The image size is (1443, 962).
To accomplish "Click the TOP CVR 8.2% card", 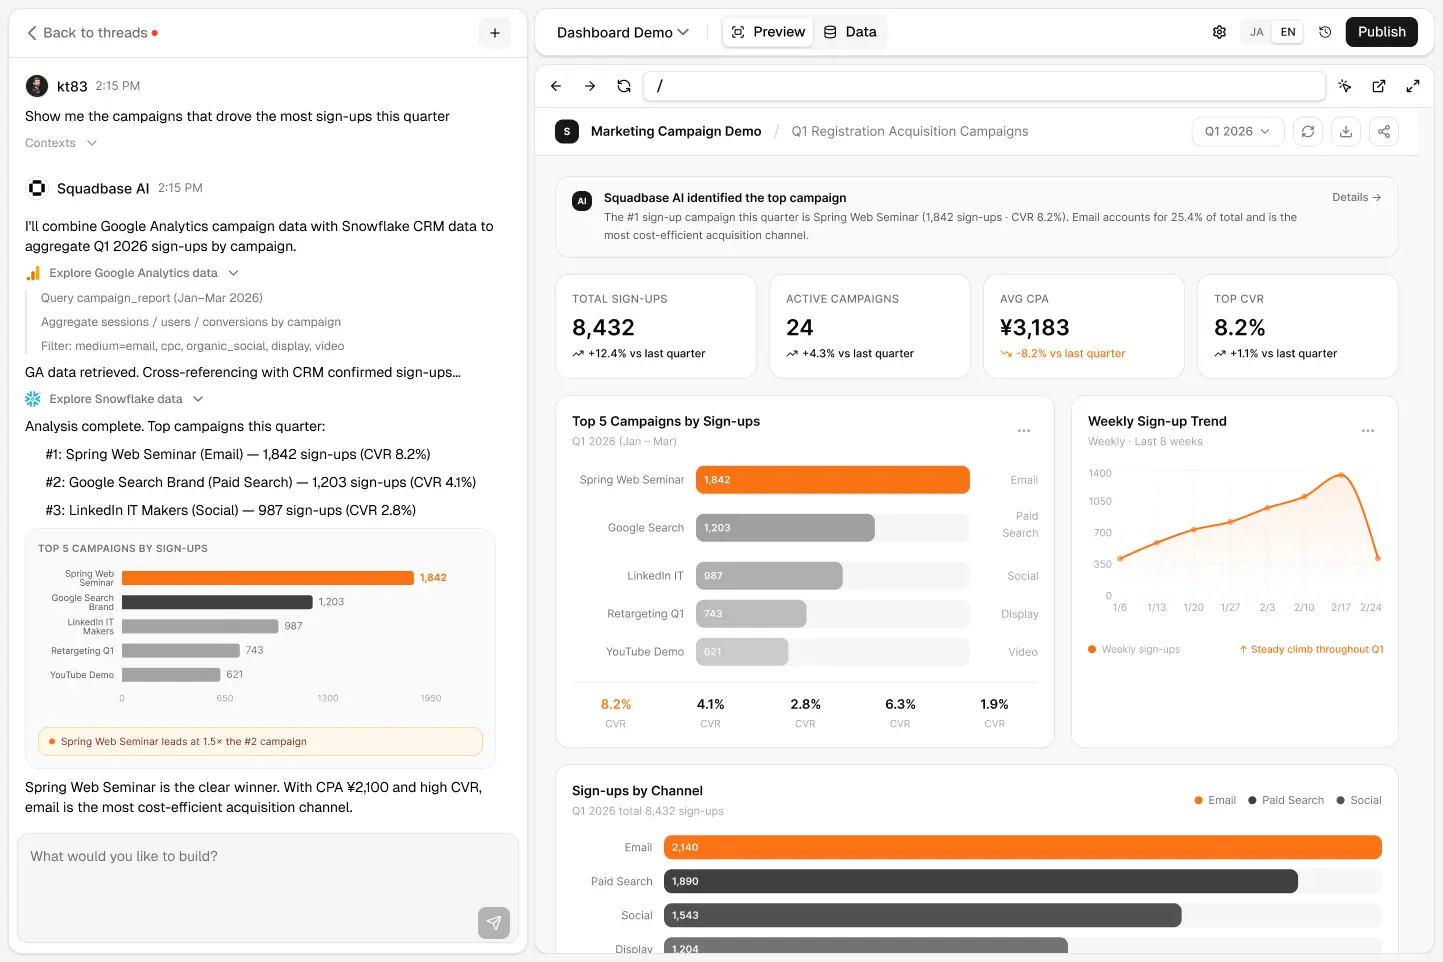I will tap(1298, 326).
